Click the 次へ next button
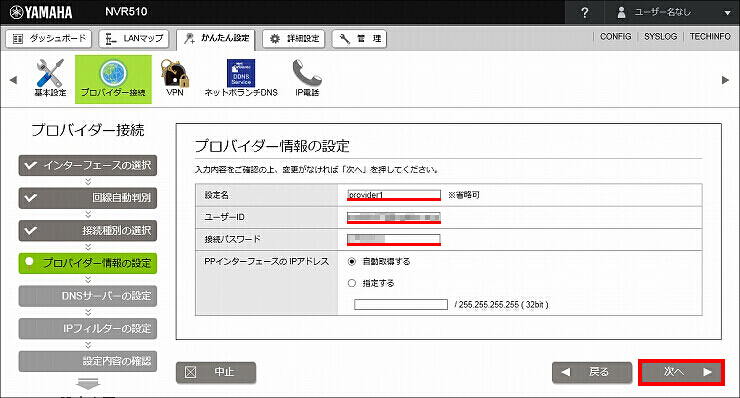 [681, 372]
